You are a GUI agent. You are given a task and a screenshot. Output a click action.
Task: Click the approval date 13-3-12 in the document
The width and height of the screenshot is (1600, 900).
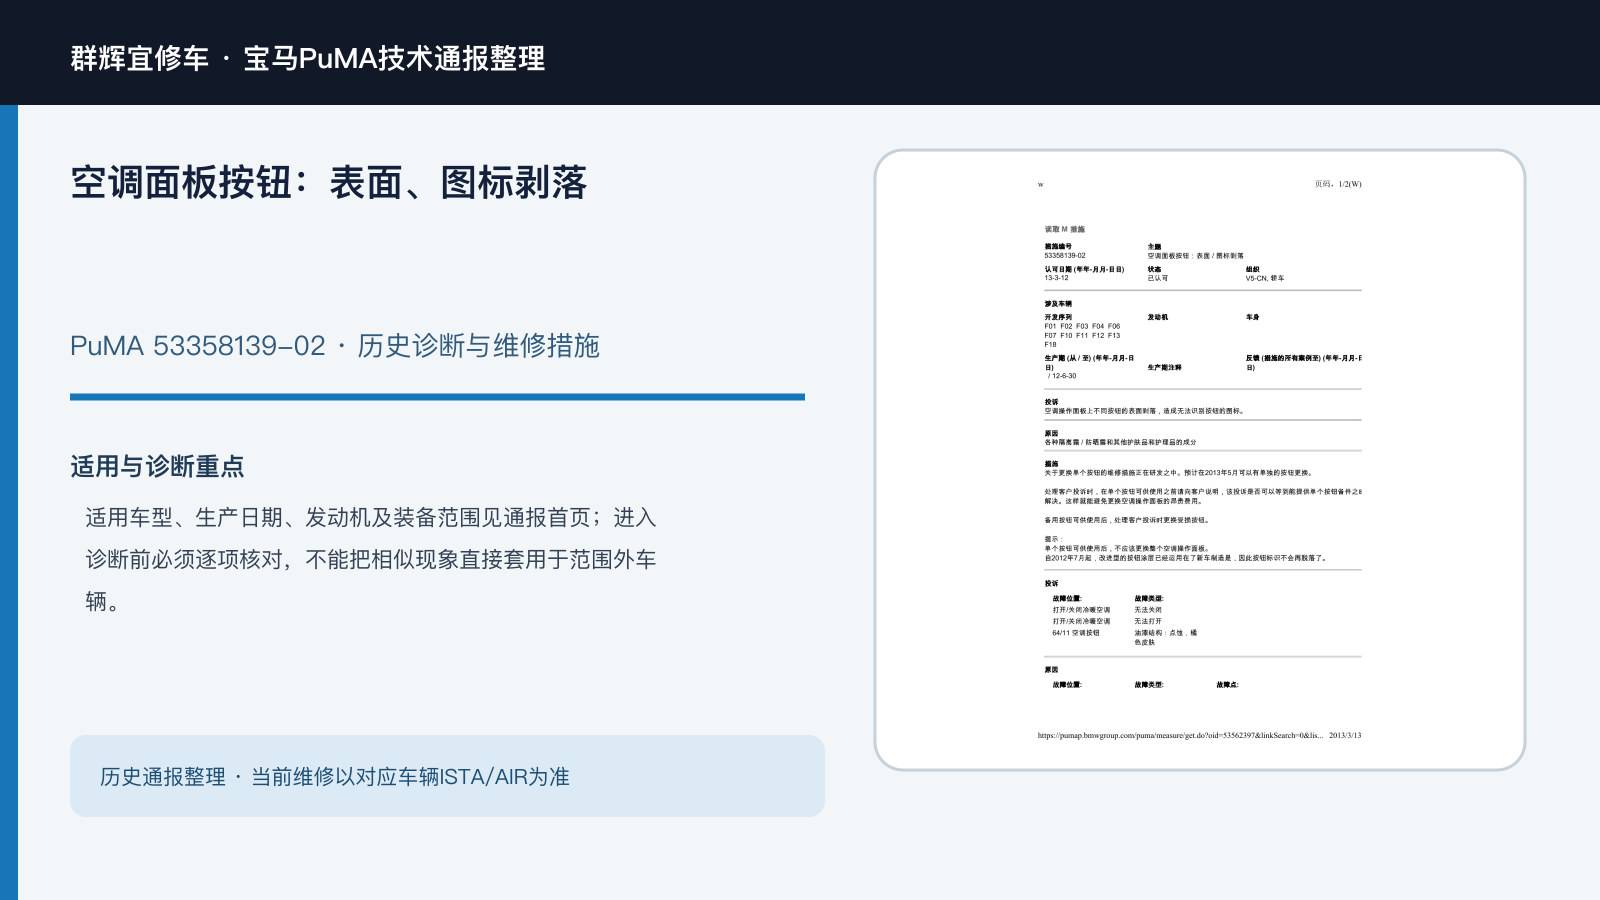[1056, 278]
